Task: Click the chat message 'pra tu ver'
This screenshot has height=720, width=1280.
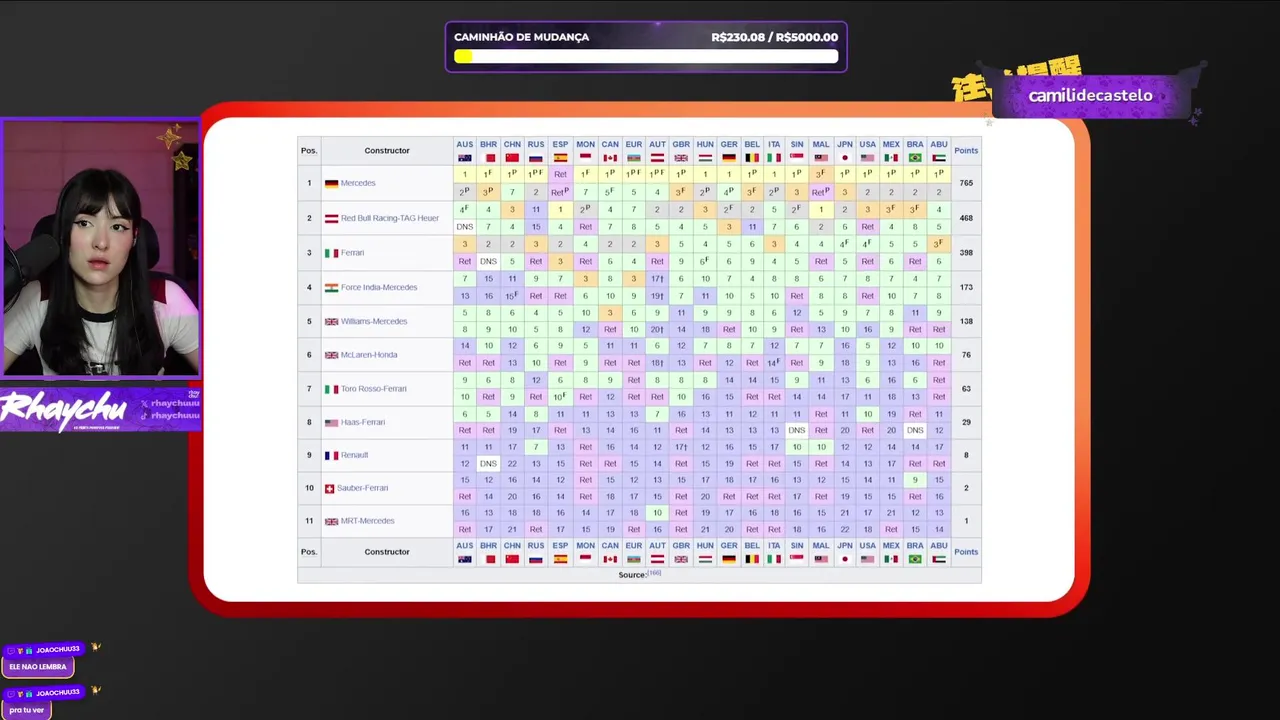Action: [27, 710]
